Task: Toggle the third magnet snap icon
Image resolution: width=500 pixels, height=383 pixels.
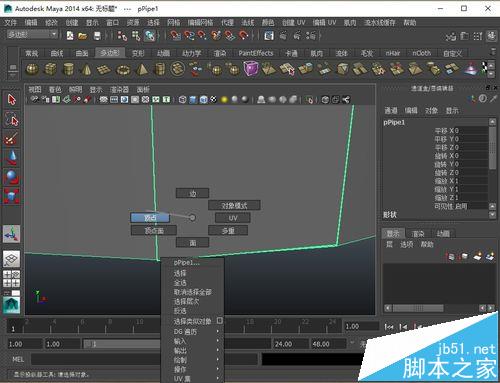Action: click(202, 35)
